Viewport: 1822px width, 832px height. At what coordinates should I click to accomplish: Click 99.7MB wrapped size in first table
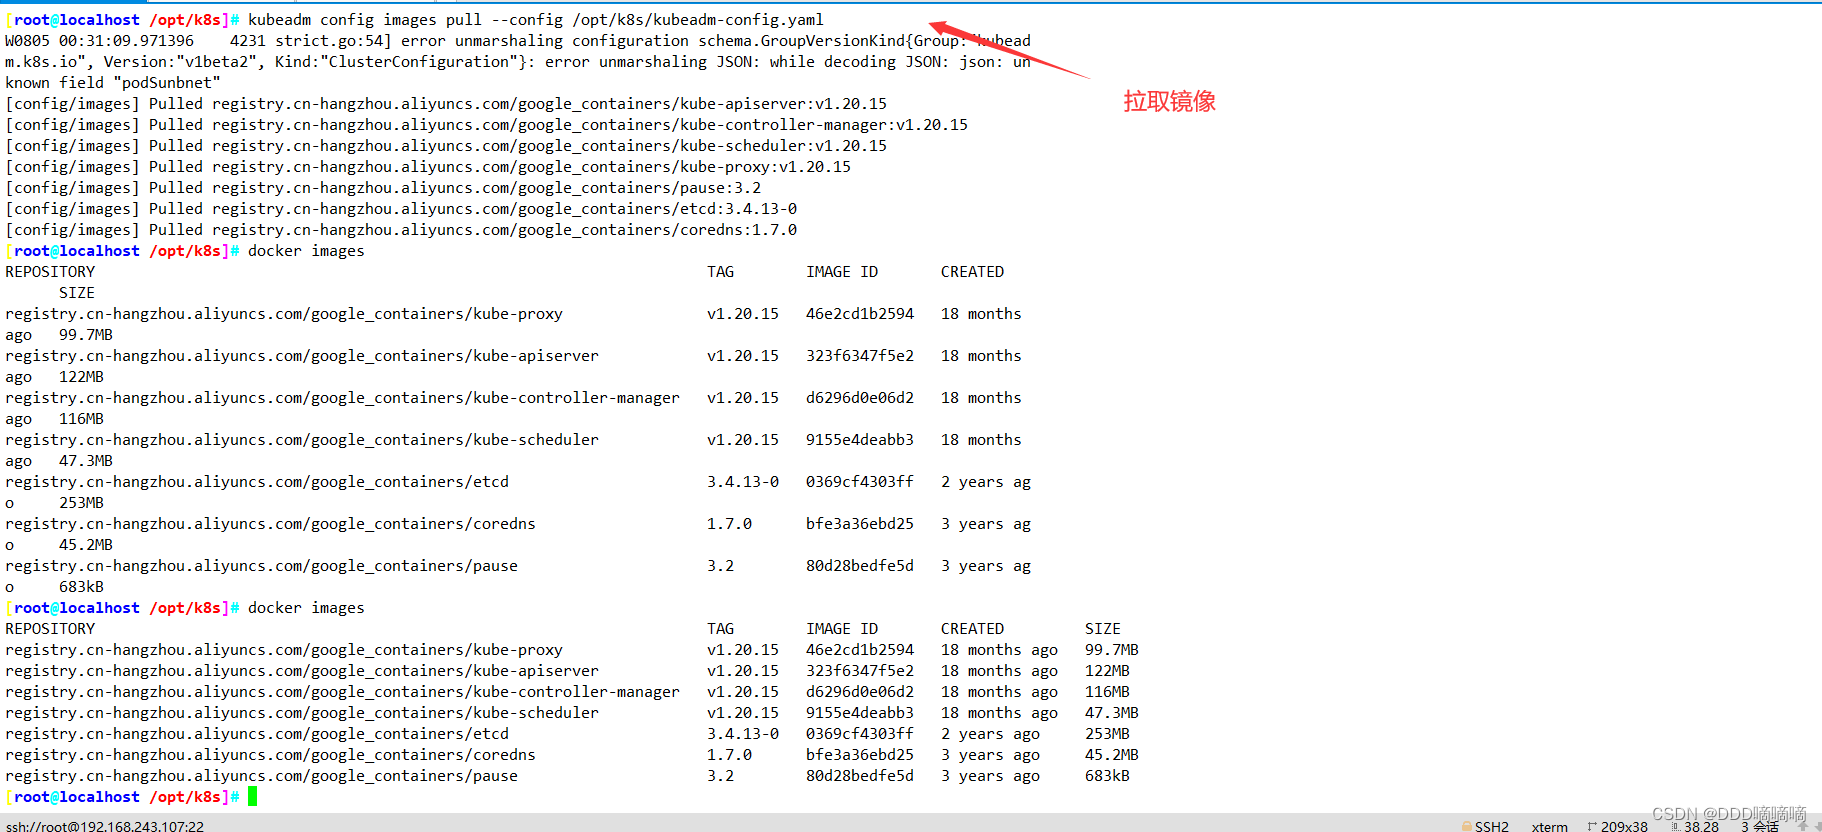click(x=86, y=334)
